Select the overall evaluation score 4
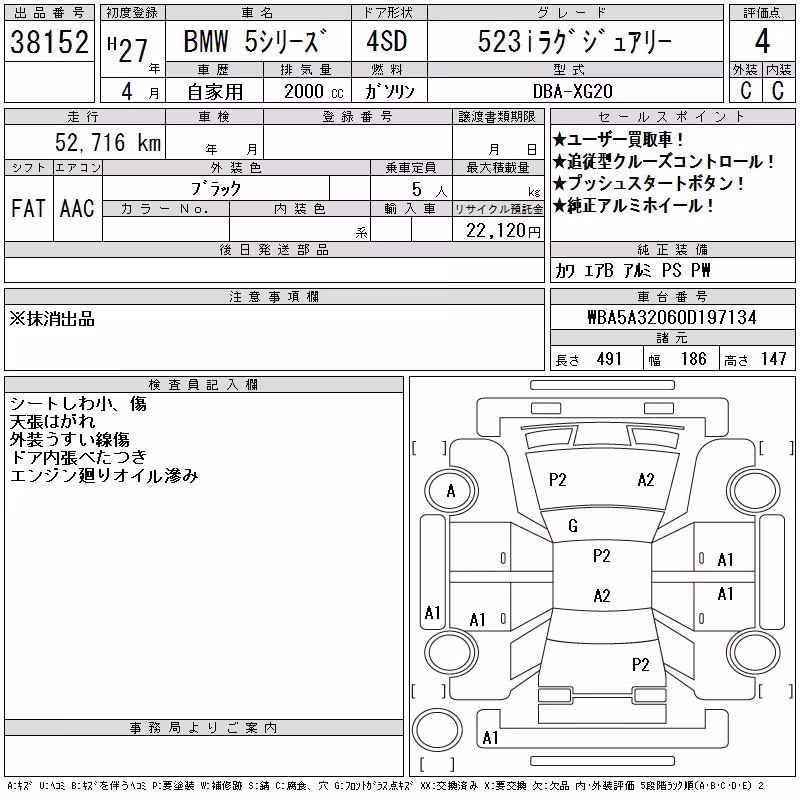This screenshot has width=800, height=800. coord(762,41)
